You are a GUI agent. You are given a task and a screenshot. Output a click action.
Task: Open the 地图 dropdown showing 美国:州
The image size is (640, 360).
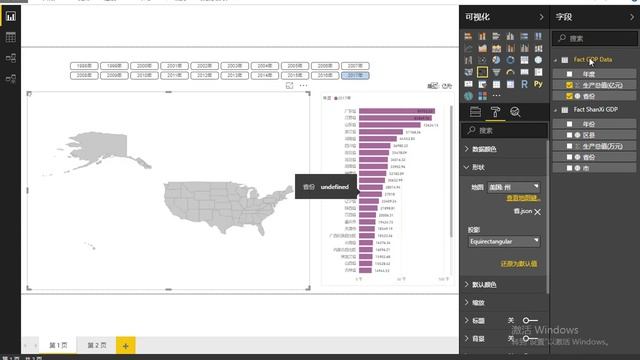coord(514,187)
